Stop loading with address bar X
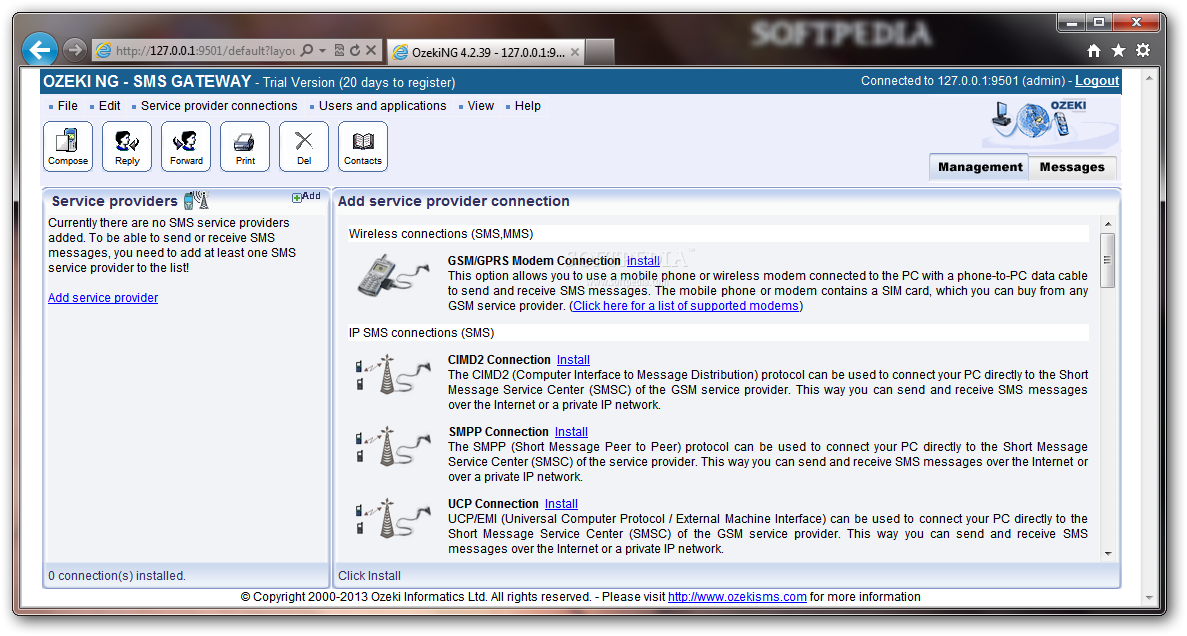The height and width of the screenshot is (636, 1187). [371, 51]
